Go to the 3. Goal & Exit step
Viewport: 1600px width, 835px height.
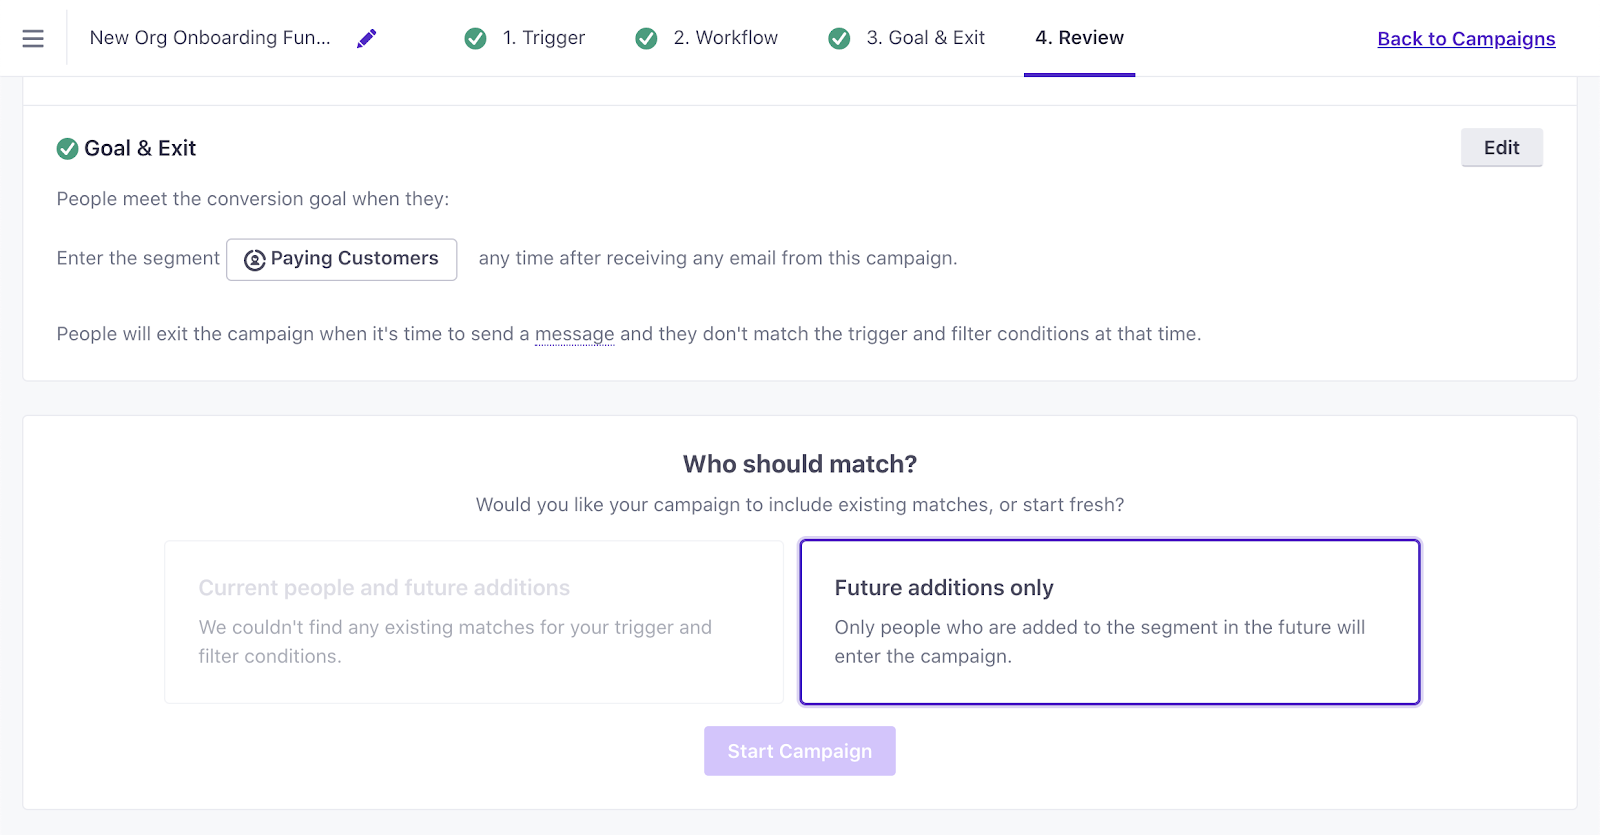click(925, 38)
